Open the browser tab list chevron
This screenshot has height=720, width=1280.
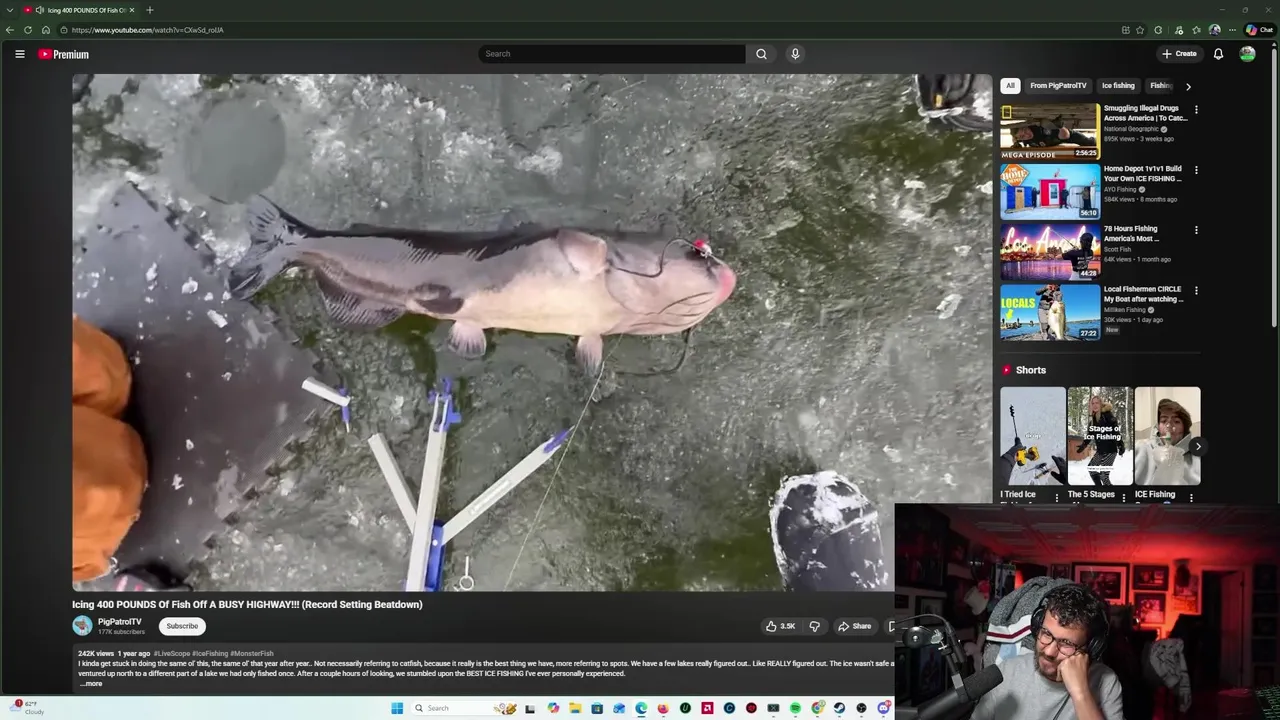(x=10, y=10)
